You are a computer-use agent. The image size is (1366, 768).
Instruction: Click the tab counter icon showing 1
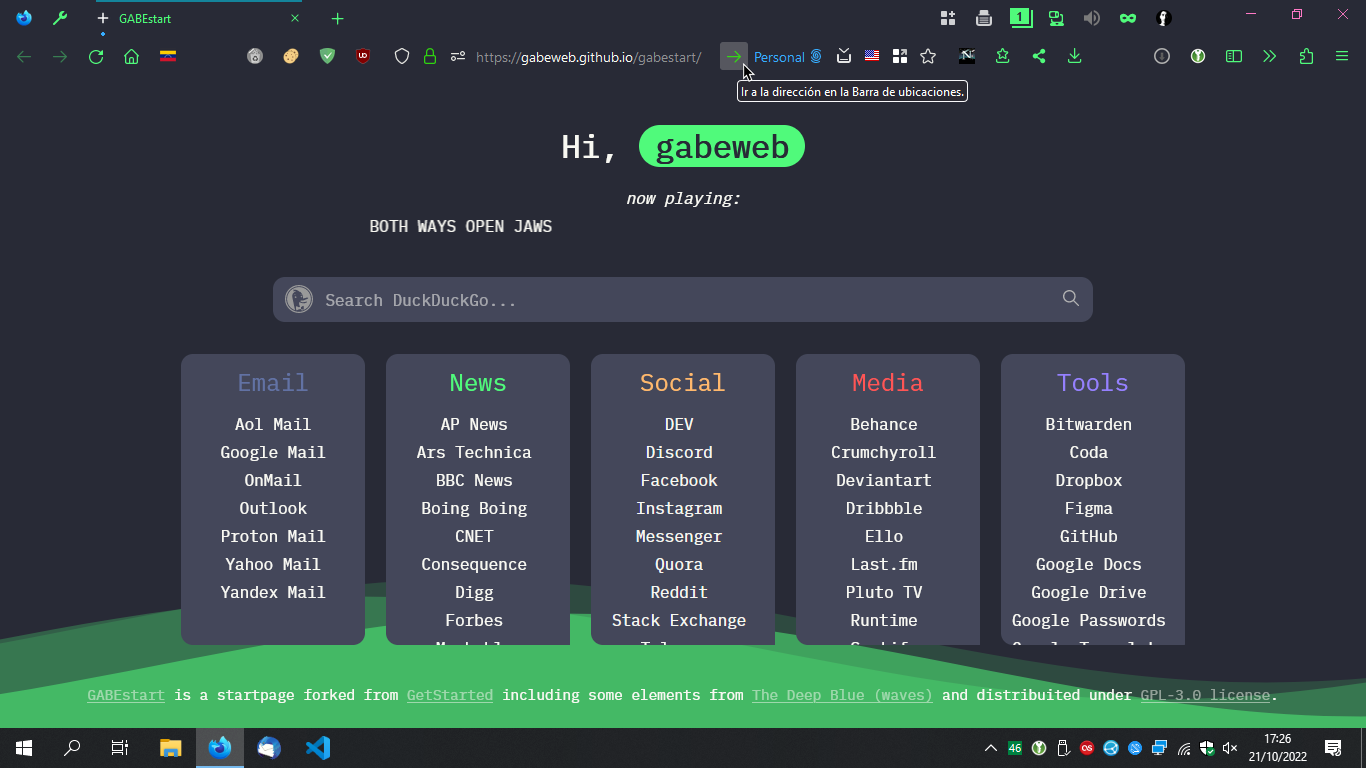(1020, 17)
